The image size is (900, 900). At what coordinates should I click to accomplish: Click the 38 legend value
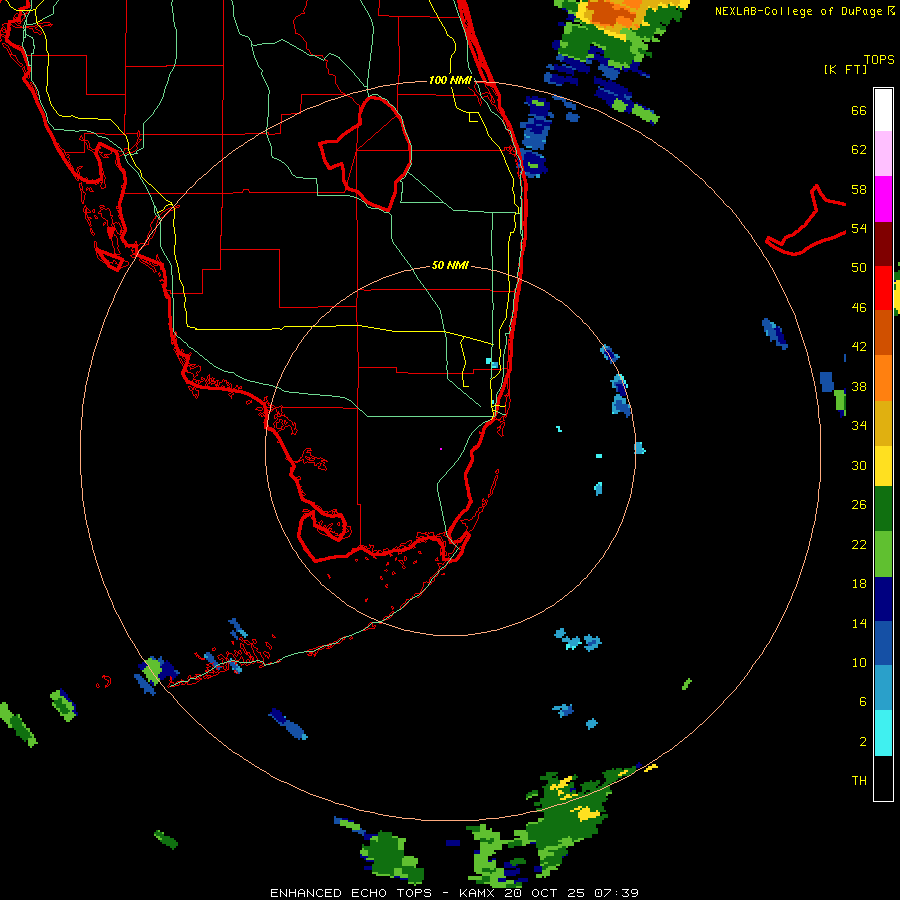click(859, 386)
